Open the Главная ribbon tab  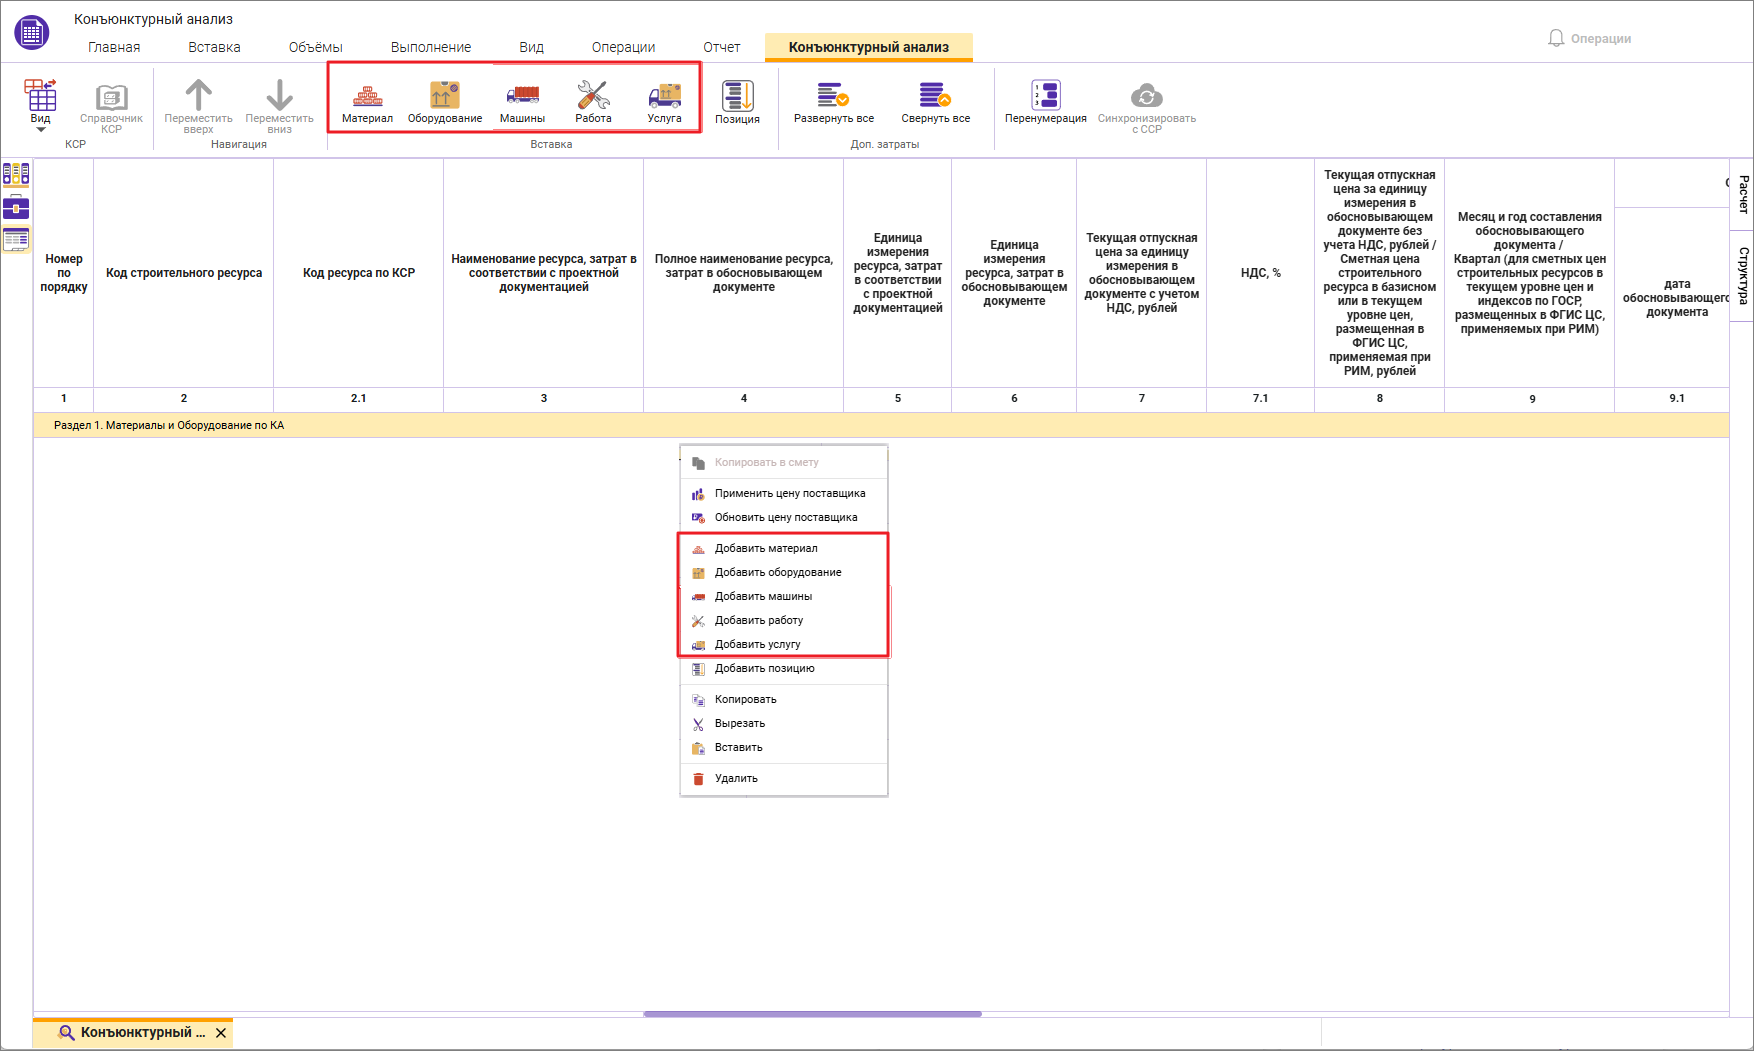click(114, 47)
